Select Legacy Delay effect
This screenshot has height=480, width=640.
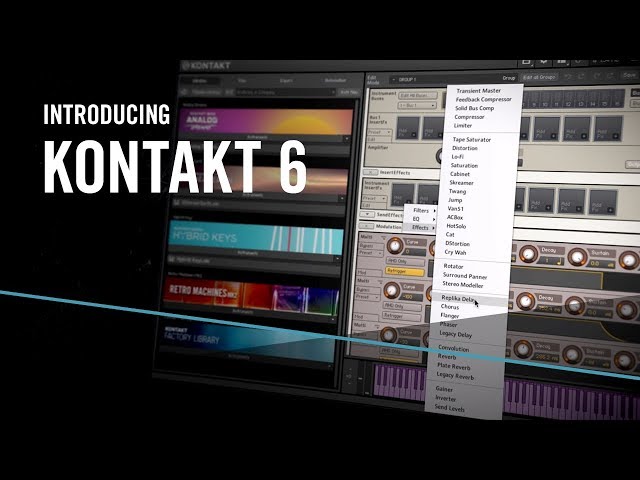[456, 334]
